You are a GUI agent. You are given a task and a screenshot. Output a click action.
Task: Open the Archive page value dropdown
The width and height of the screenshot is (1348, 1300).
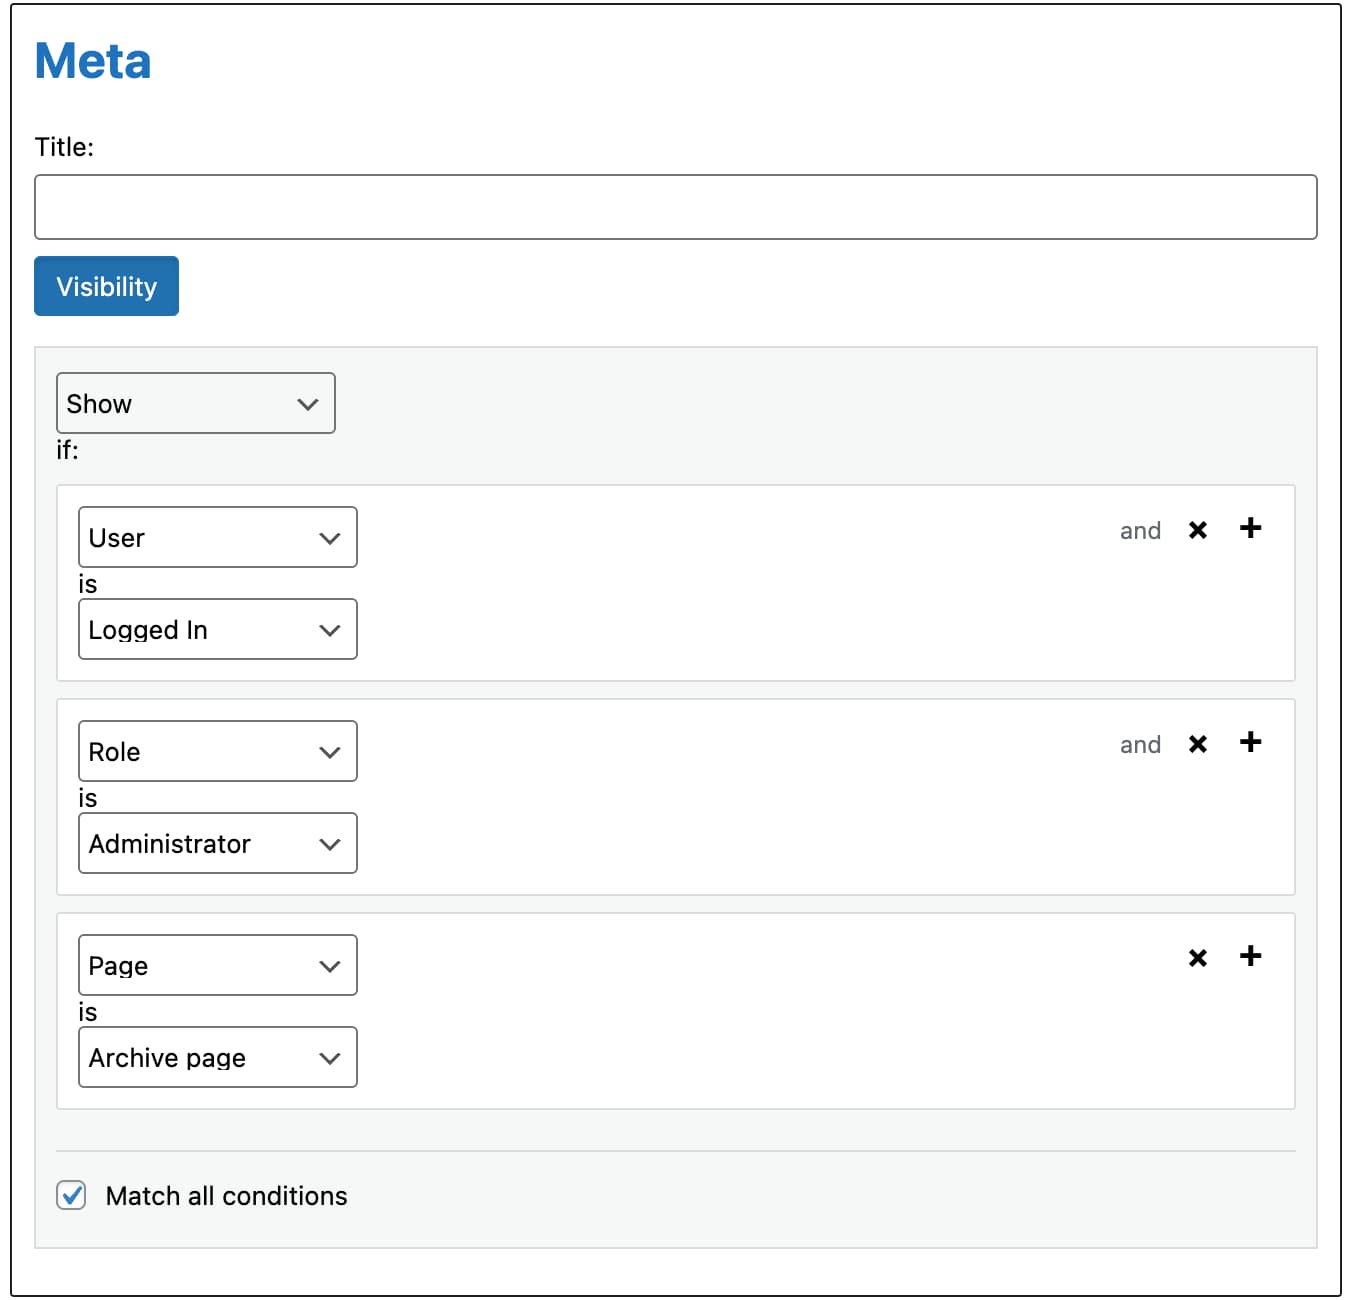click(217, 1057)
